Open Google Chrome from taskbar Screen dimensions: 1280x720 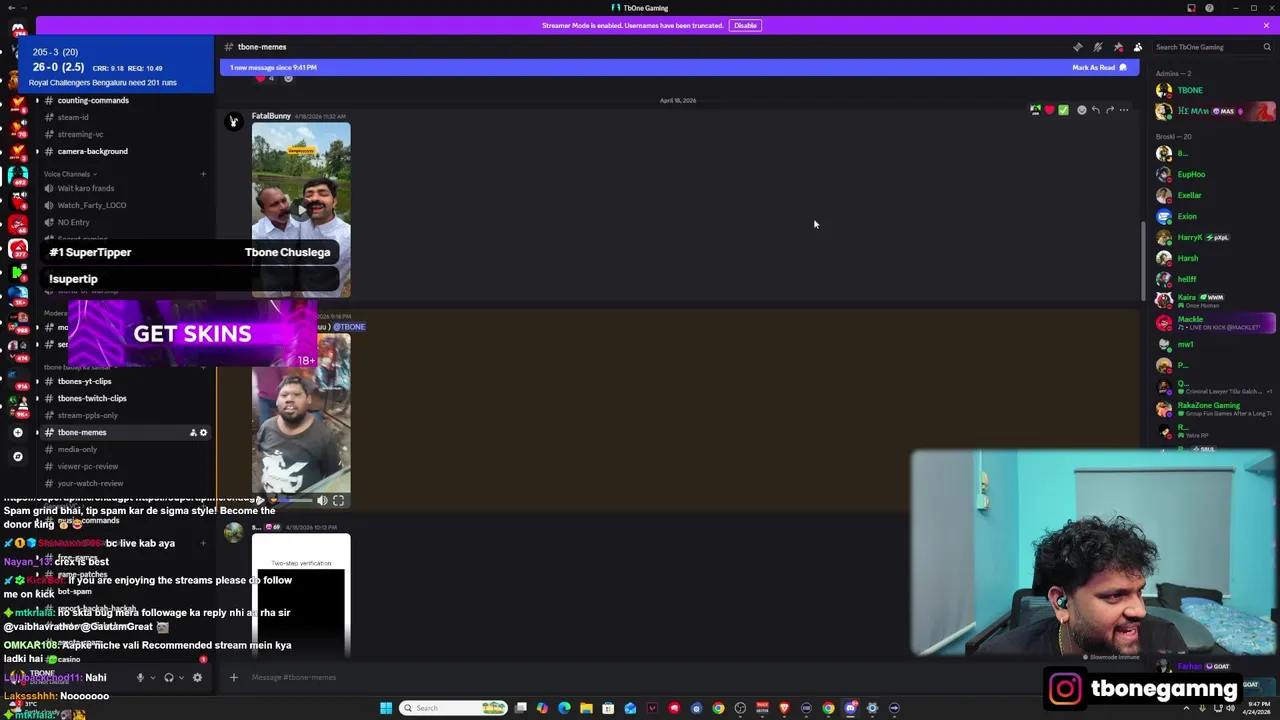coord(718,708)
